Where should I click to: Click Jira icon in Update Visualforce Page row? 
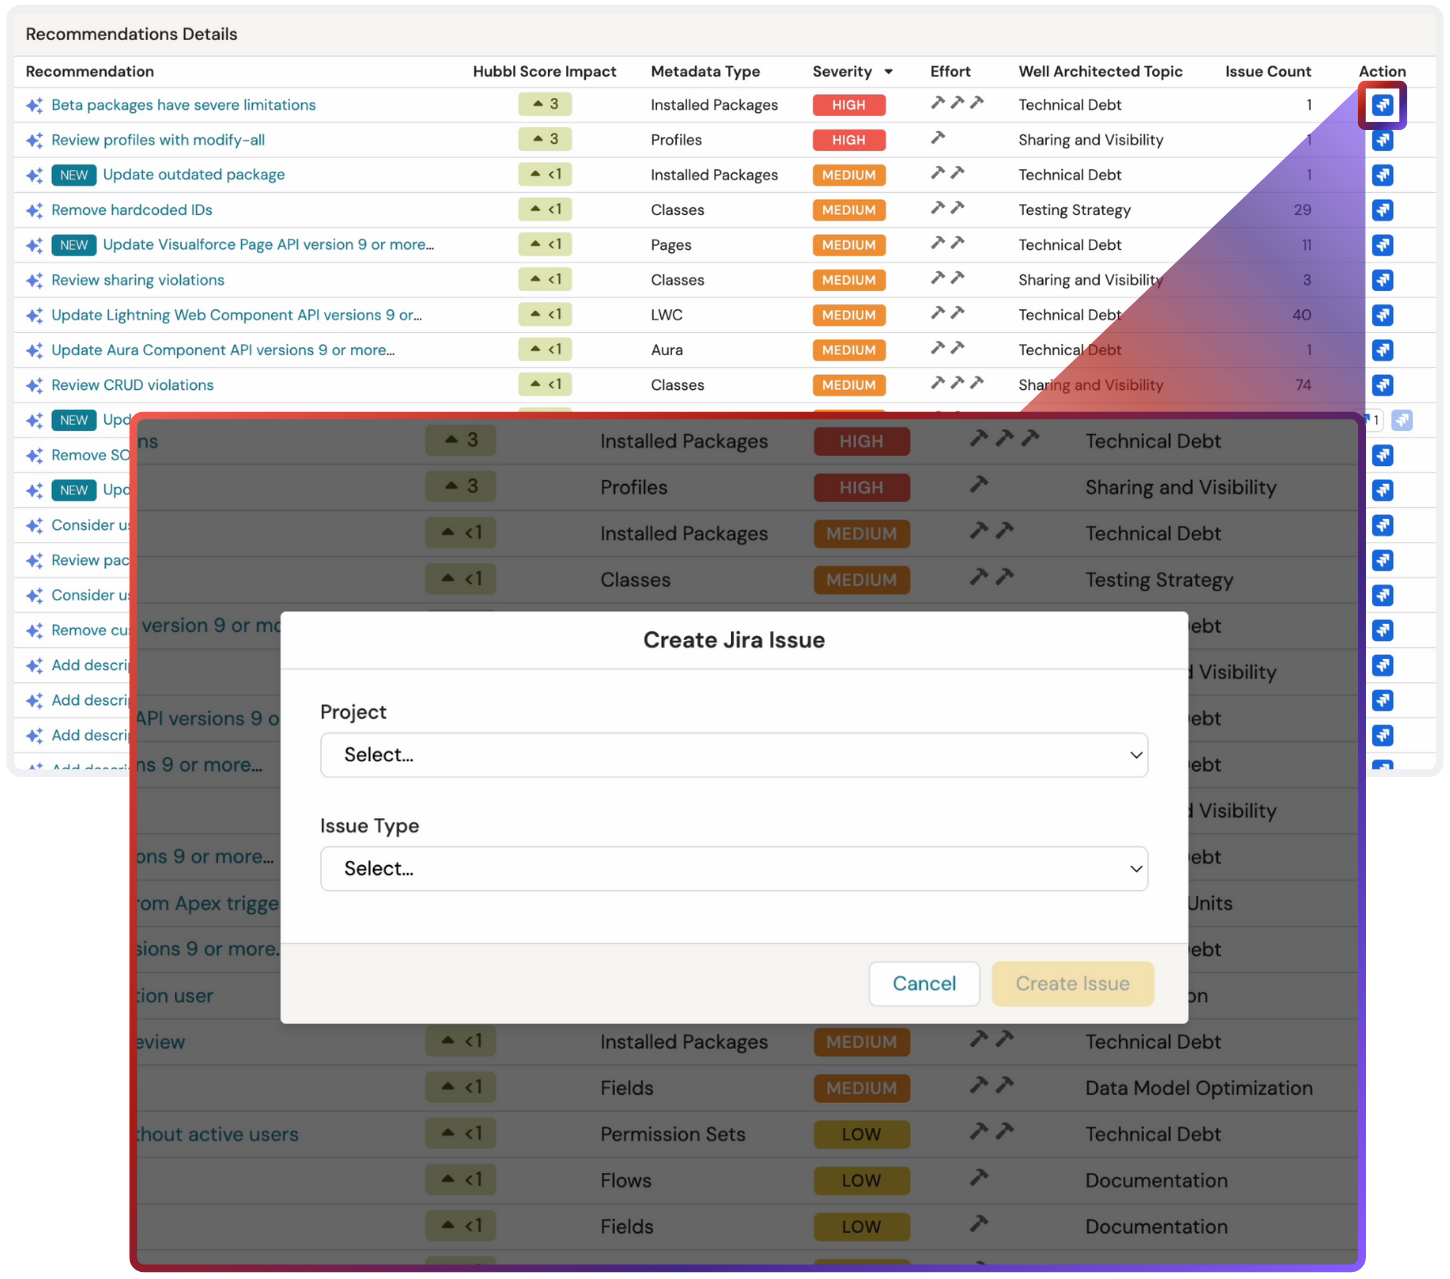coord(1382,245)
